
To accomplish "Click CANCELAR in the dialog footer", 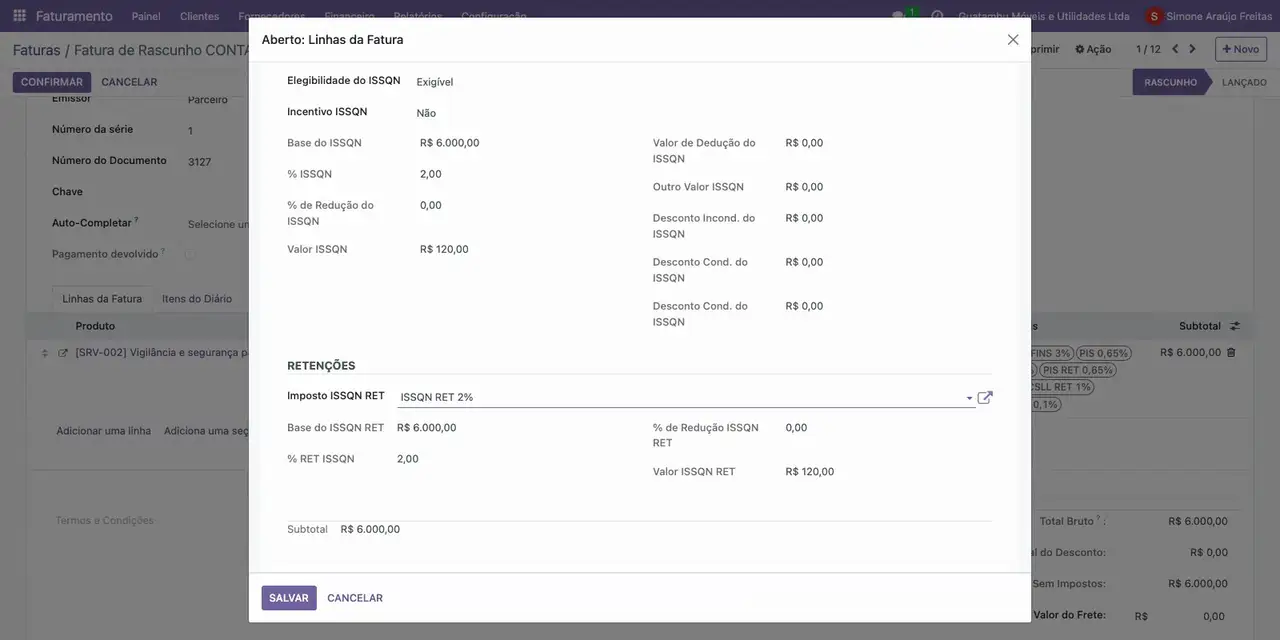I will [355, 598].
